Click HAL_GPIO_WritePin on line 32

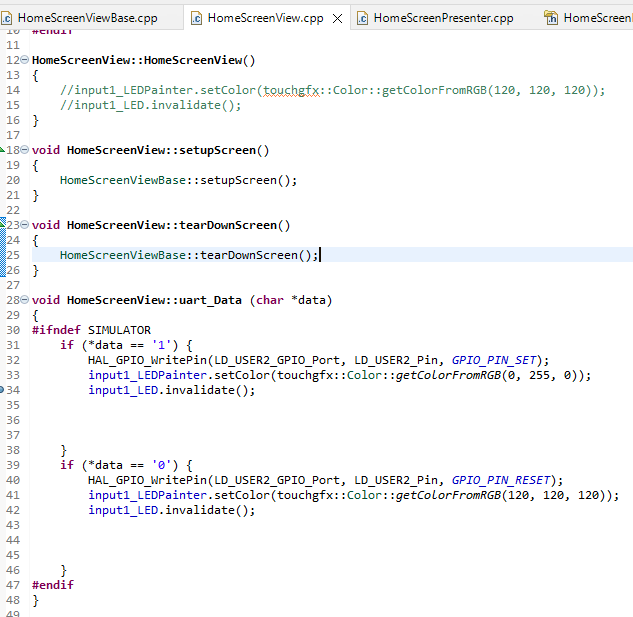pyautogui.click(x=147, y=360)
